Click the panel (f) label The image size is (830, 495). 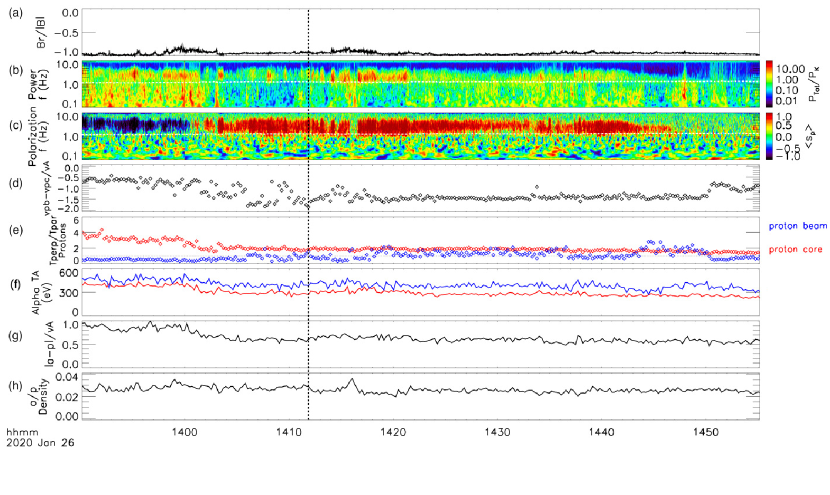(14, 283)
